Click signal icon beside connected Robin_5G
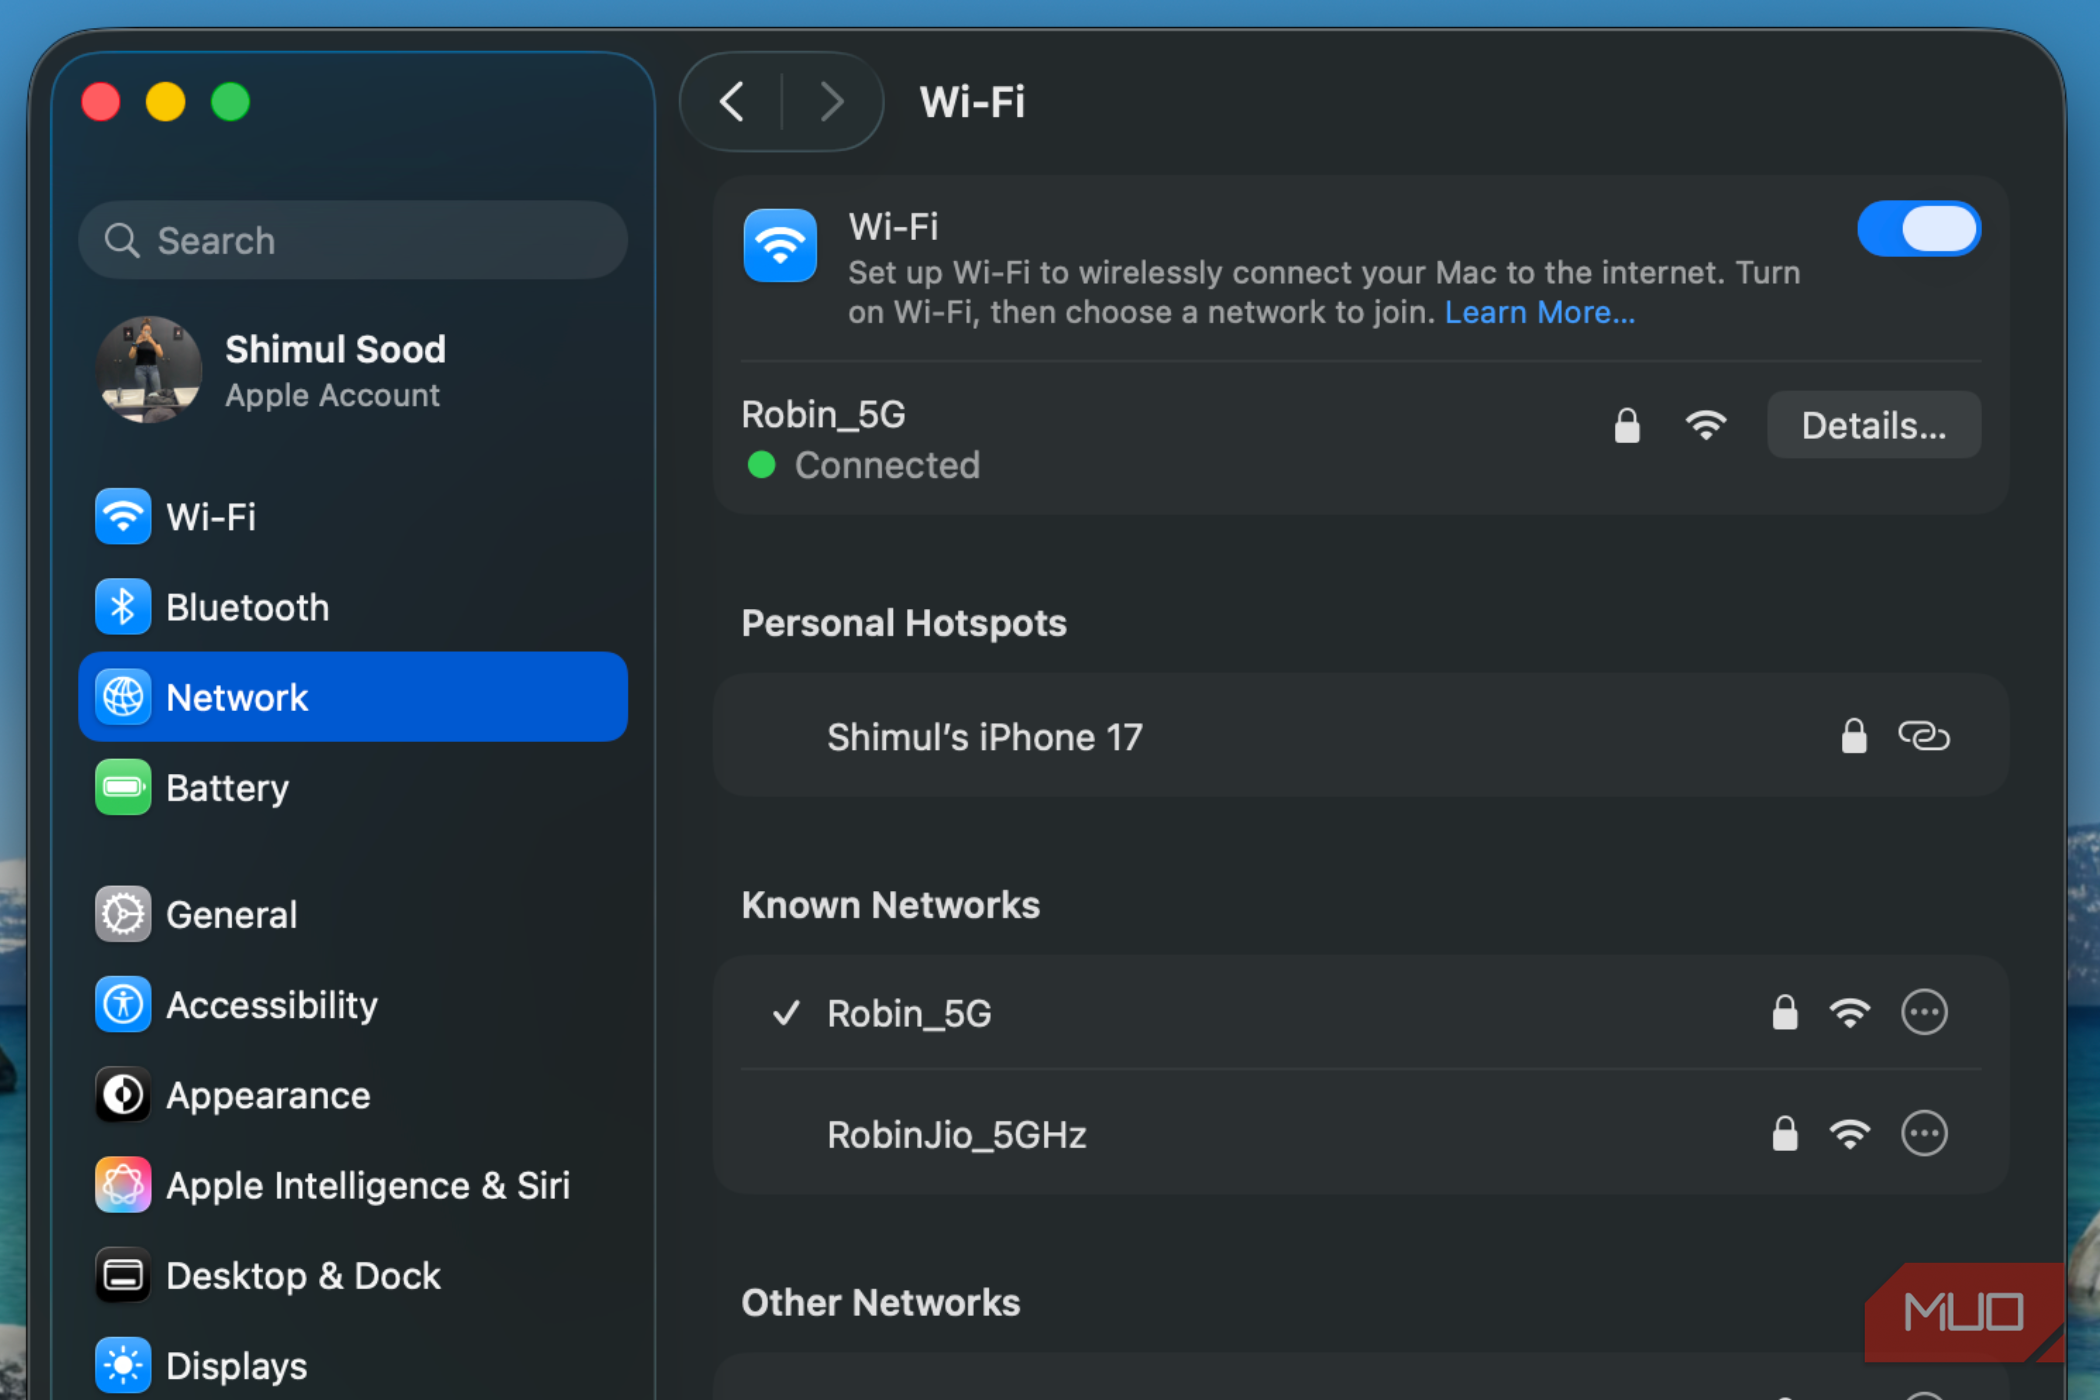 1706,425
